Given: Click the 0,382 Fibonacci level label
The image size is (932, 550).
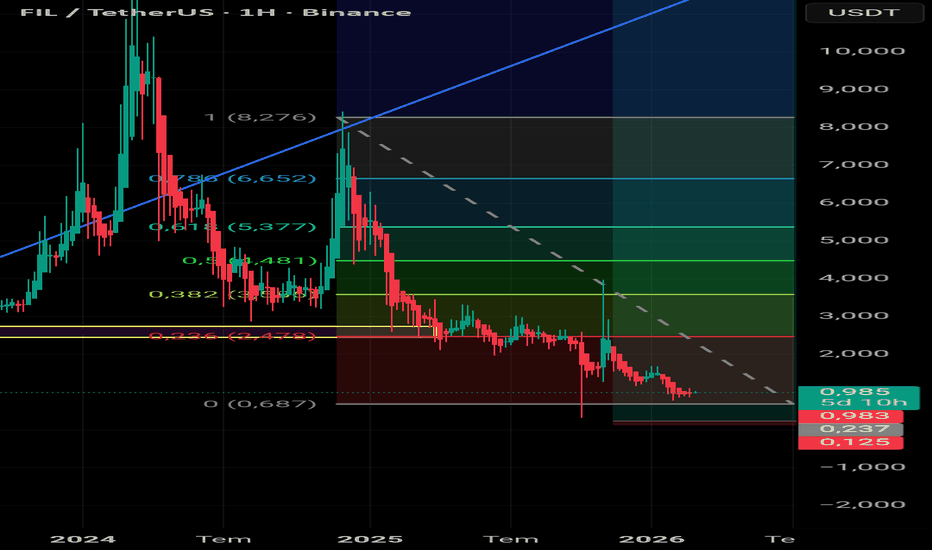Looking at the screenshot, I should point(232,294).
